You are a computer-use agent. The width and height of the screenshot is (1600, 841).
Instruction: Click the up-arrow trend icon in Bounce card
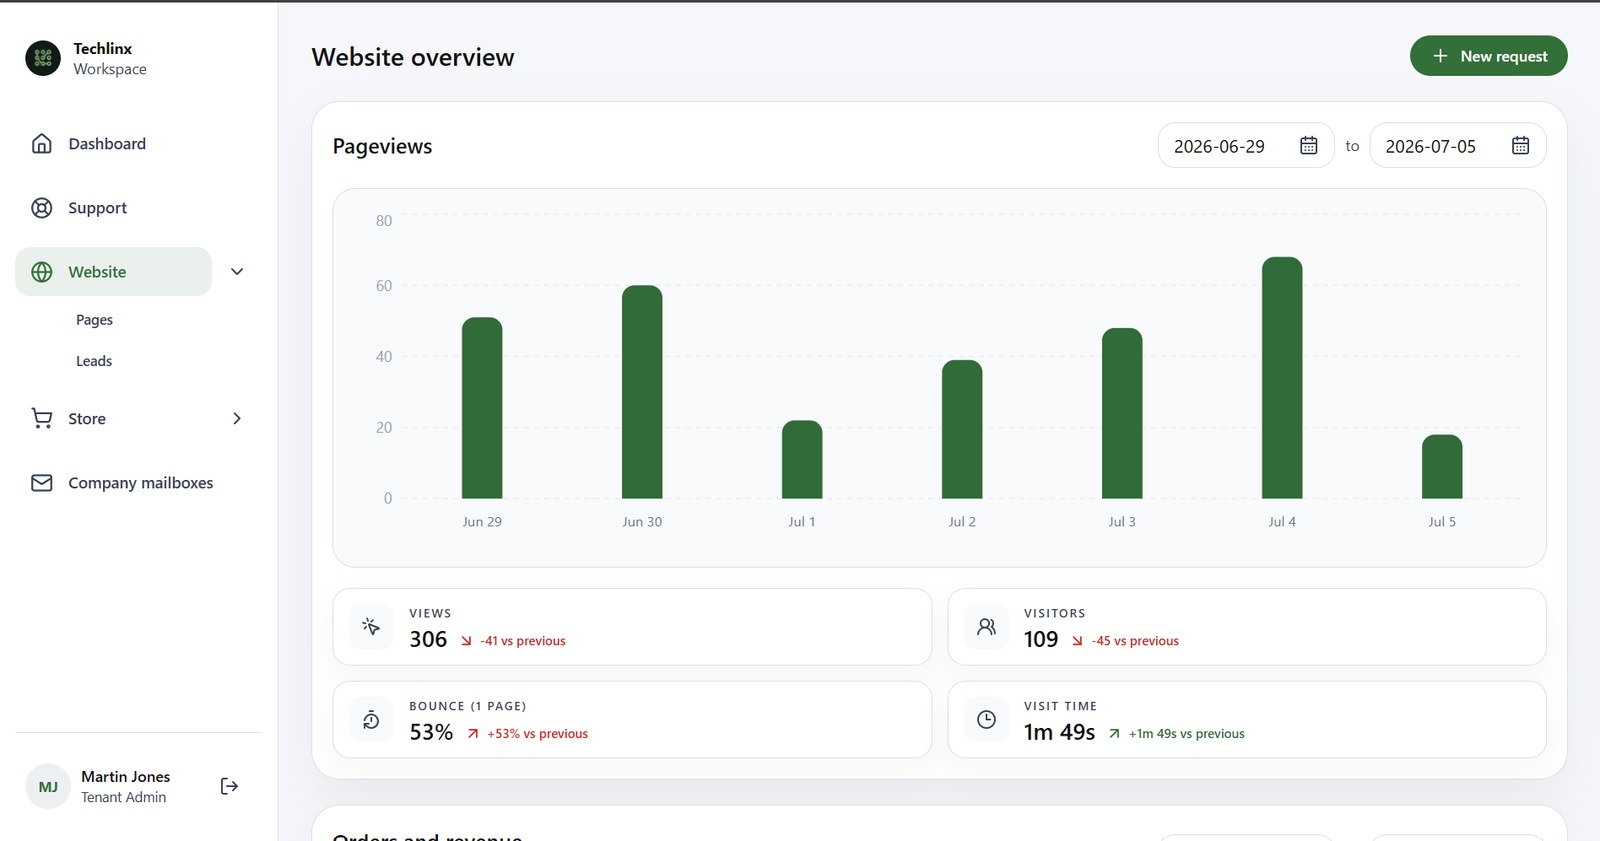[473, 734]
